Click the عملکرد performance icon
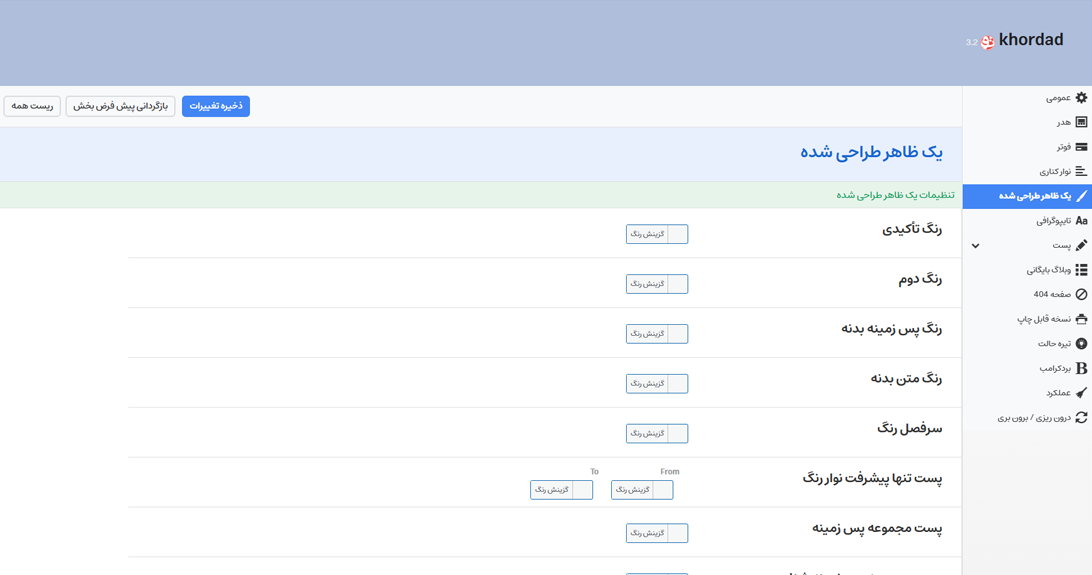 tap(1081, 393)
